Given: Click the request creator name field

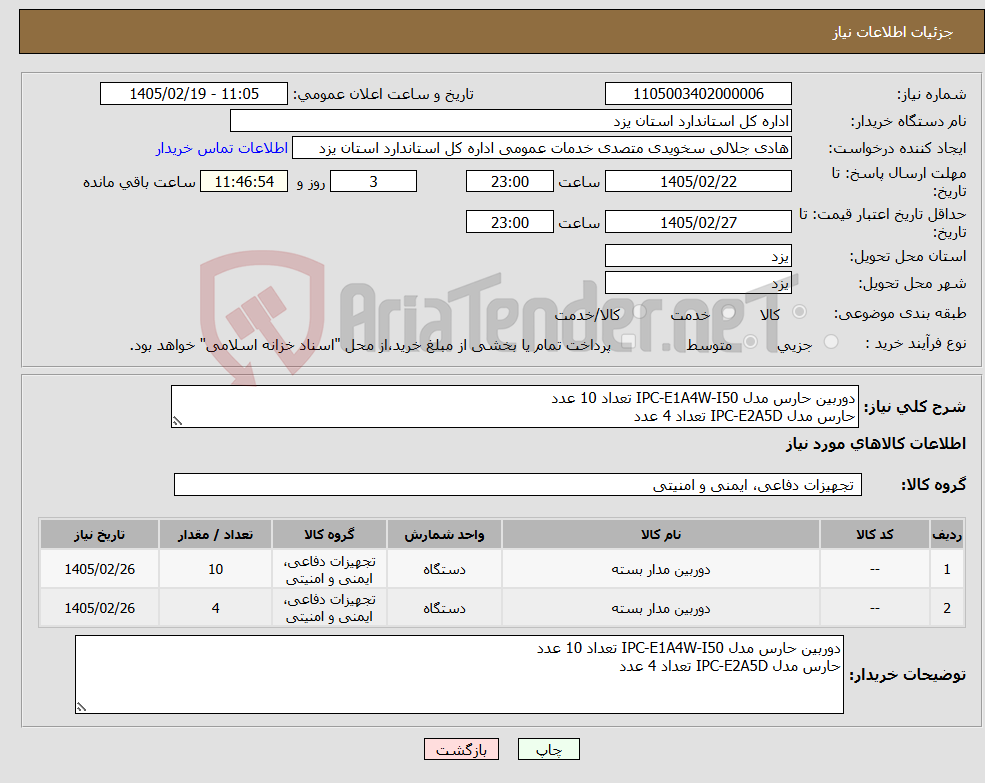Looking at the screenshot, I should pos(541,148).
